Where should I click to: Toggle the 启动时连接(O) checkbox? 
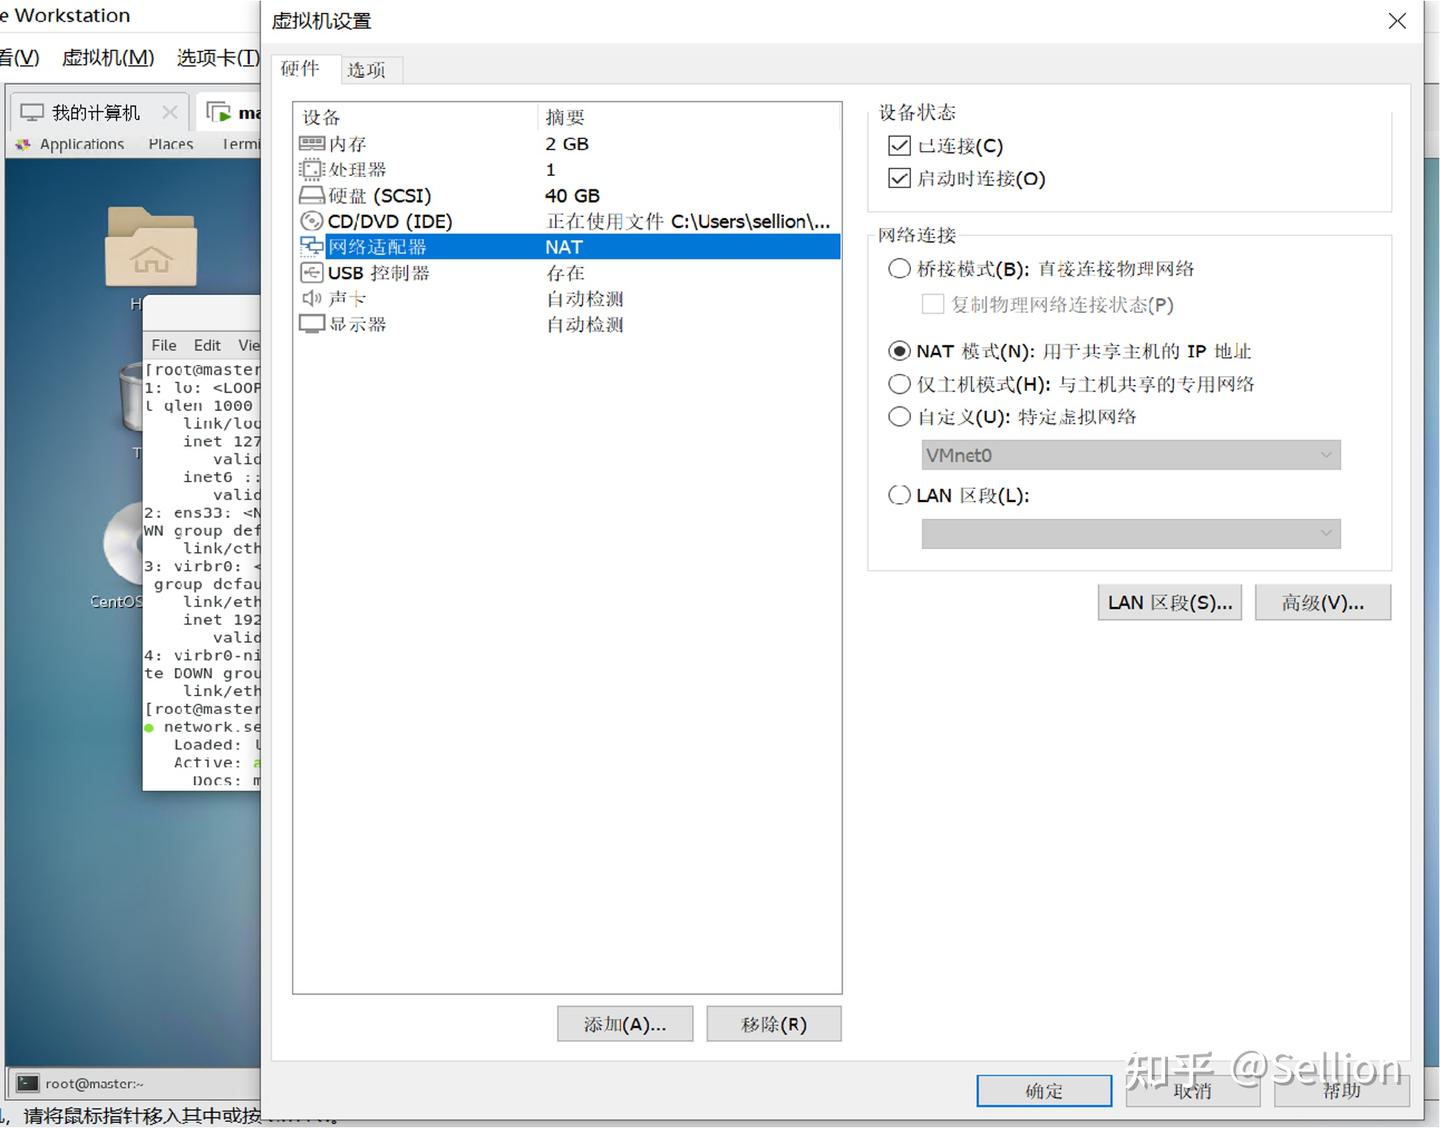click(899, 178)
